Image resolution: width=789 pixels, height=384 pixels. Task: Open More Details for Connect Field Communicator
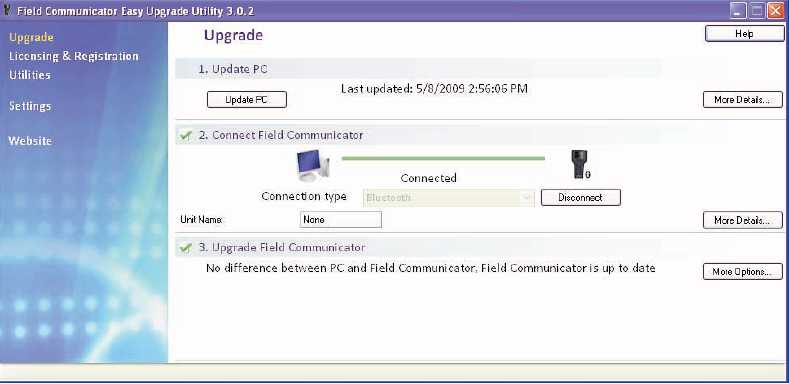point(743,220)
